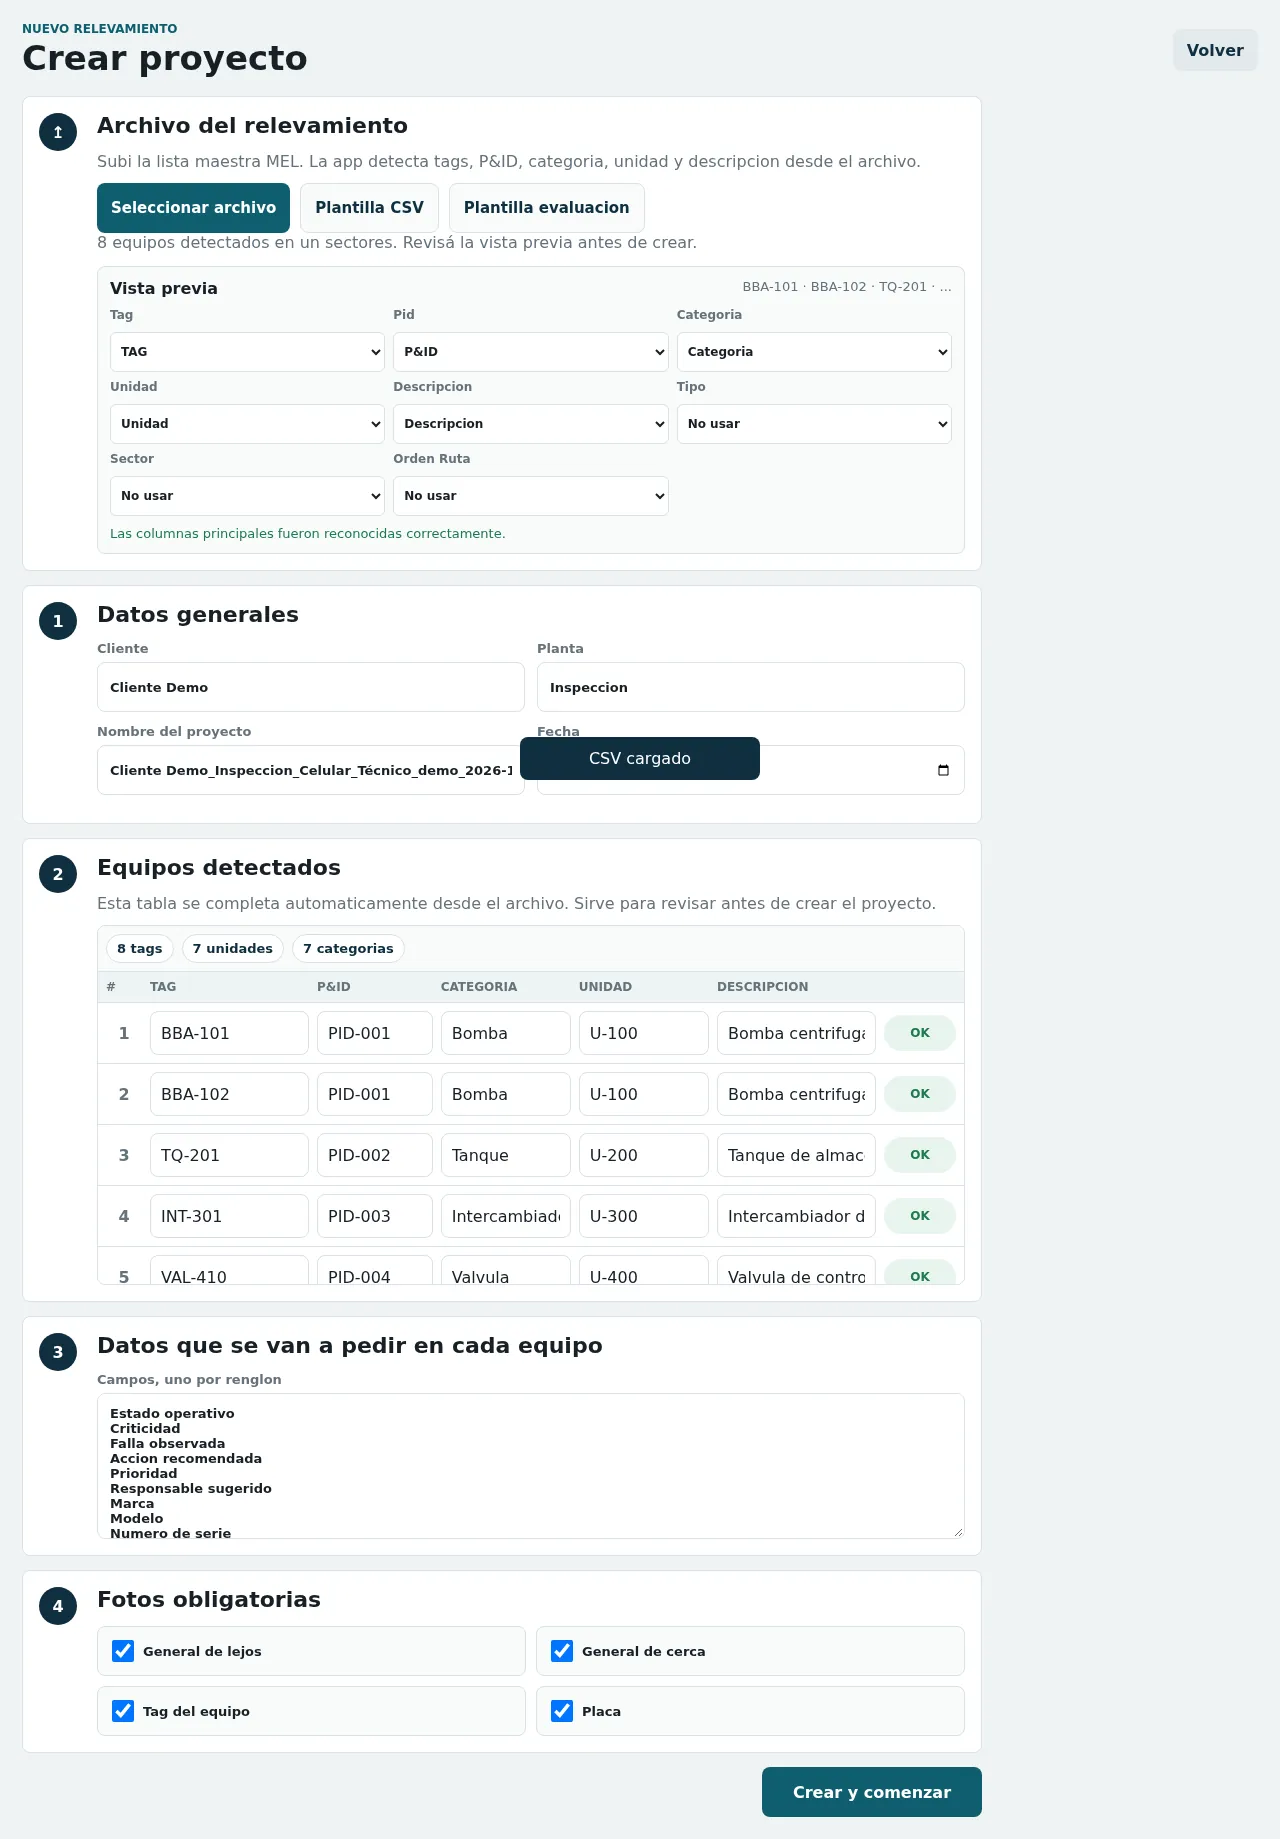Expand the Descripcion mapping dropdown
The width and height of the screenshot is (1280, 1839).
530,424
